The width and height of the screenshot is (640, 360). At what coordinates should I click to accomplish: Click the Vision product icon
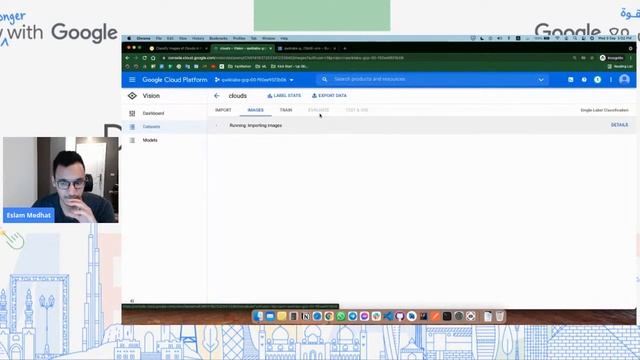pos(132,96)
